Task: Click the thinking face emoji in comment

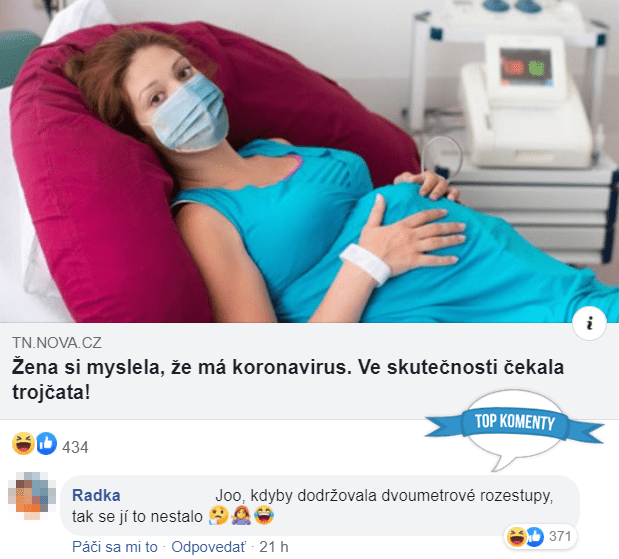Action: coord(219,515)
